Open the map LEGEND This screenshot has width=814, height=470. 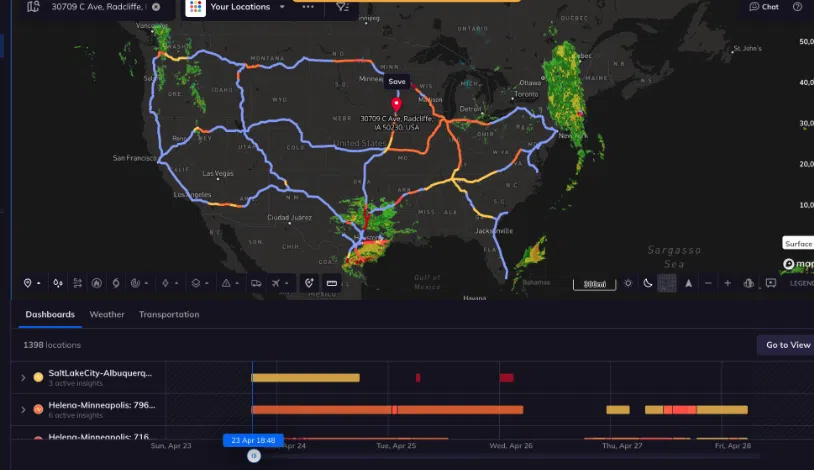click(802, 283)
